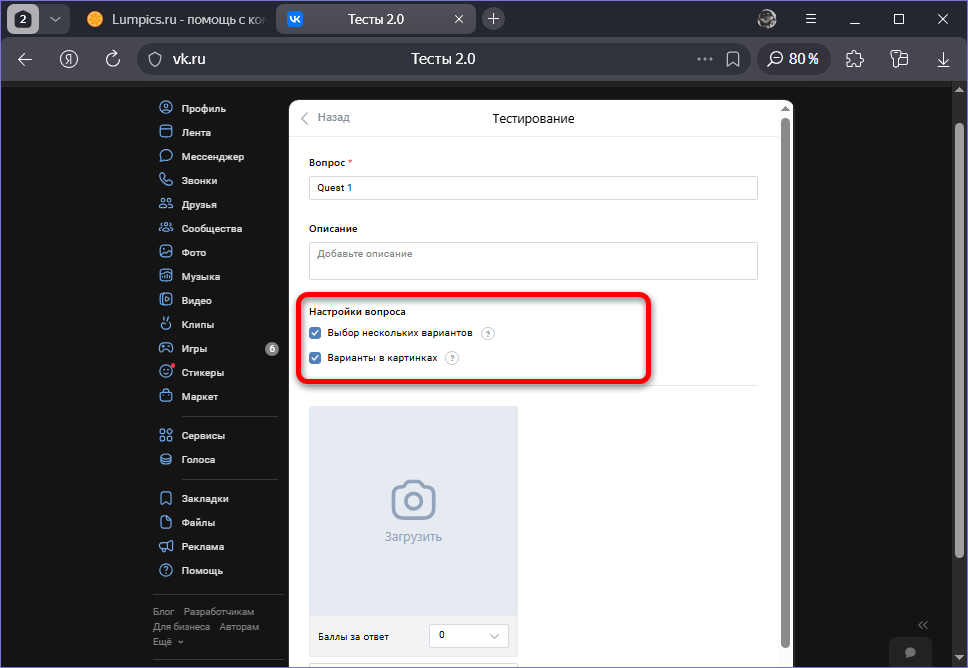Expand the Ещё footer menu
Screen dimensions: 968x668
(168, 642)
